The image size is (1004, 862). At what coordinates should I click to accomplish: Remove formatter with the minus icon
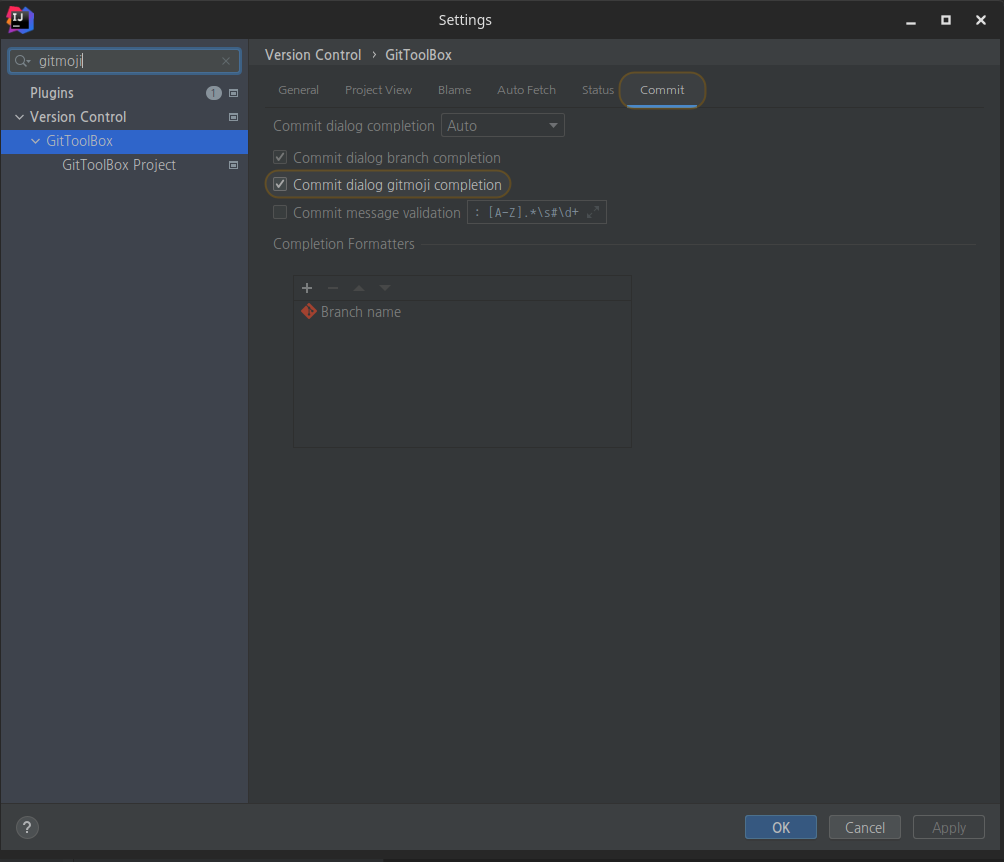point(333,288)
